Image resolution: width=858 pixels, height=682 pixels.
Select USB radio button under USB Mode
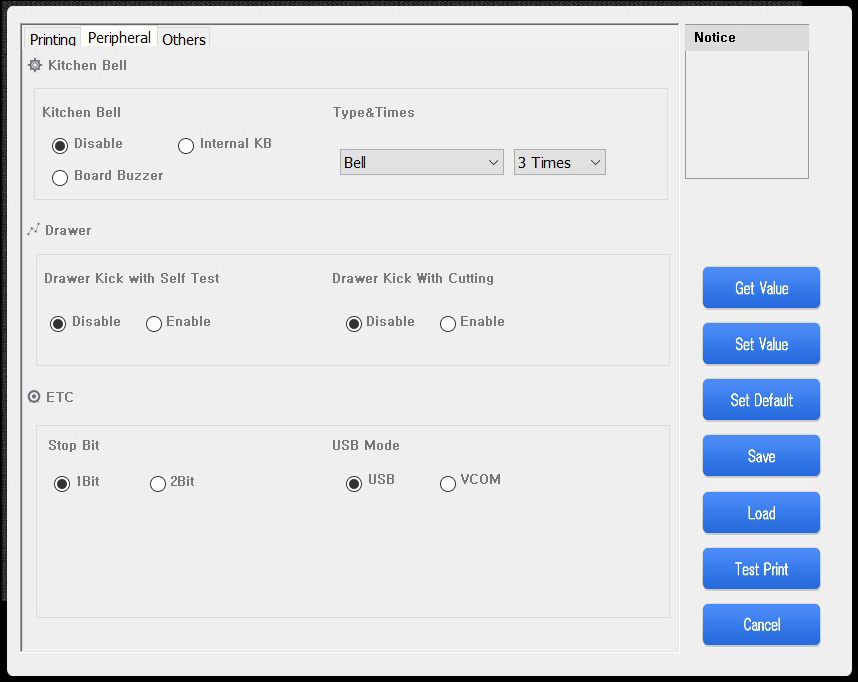point(354,484)
